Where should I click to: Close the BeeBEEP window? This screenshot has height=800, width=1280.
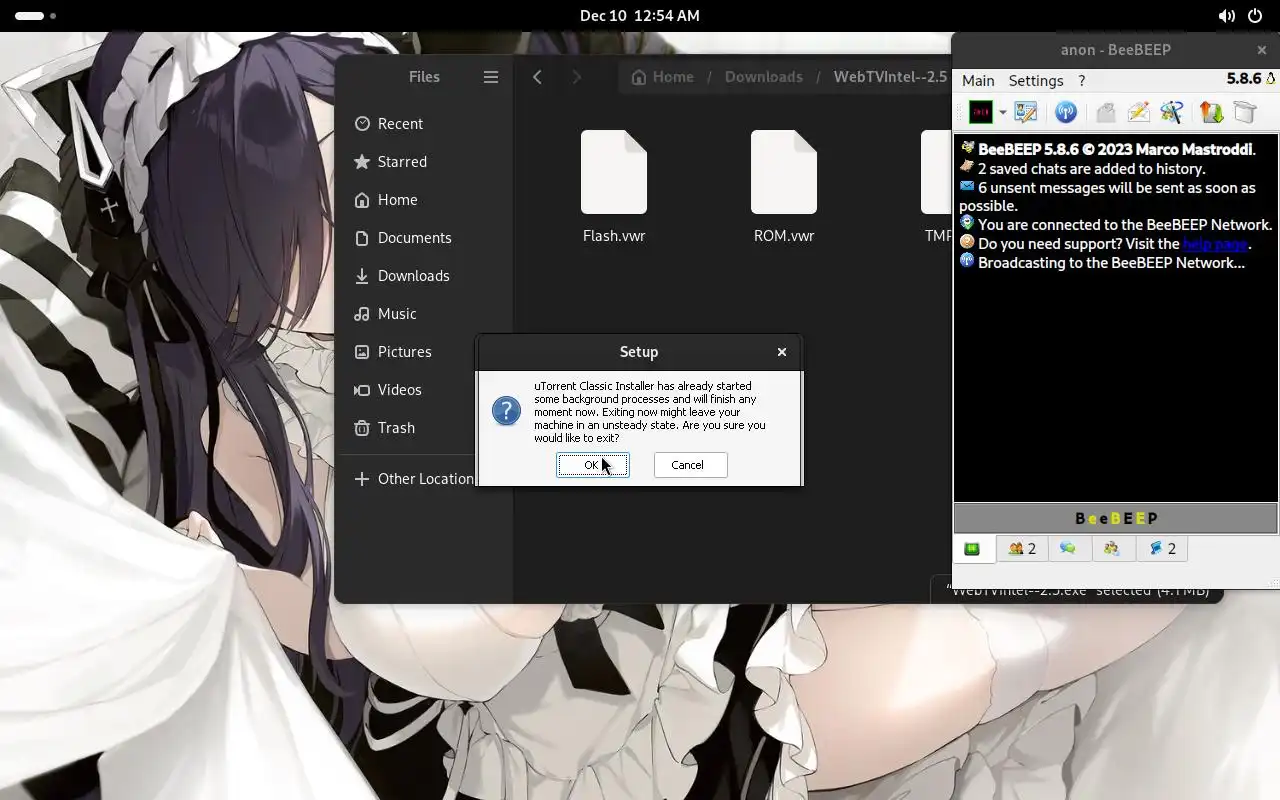coord(1262,50)
